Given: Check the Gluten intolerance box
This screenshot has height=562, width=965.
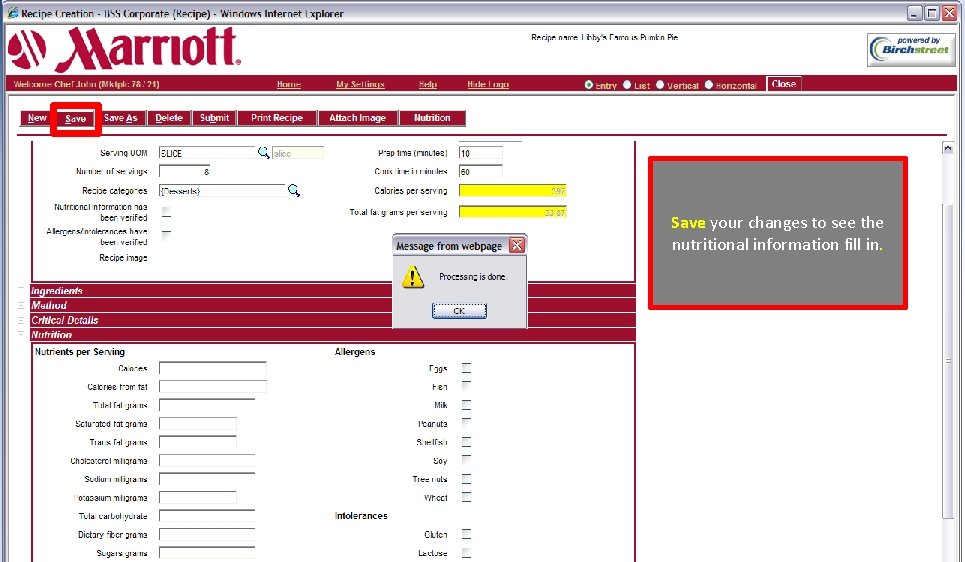Looking at the screenshot, I should [x=466, y=534].
